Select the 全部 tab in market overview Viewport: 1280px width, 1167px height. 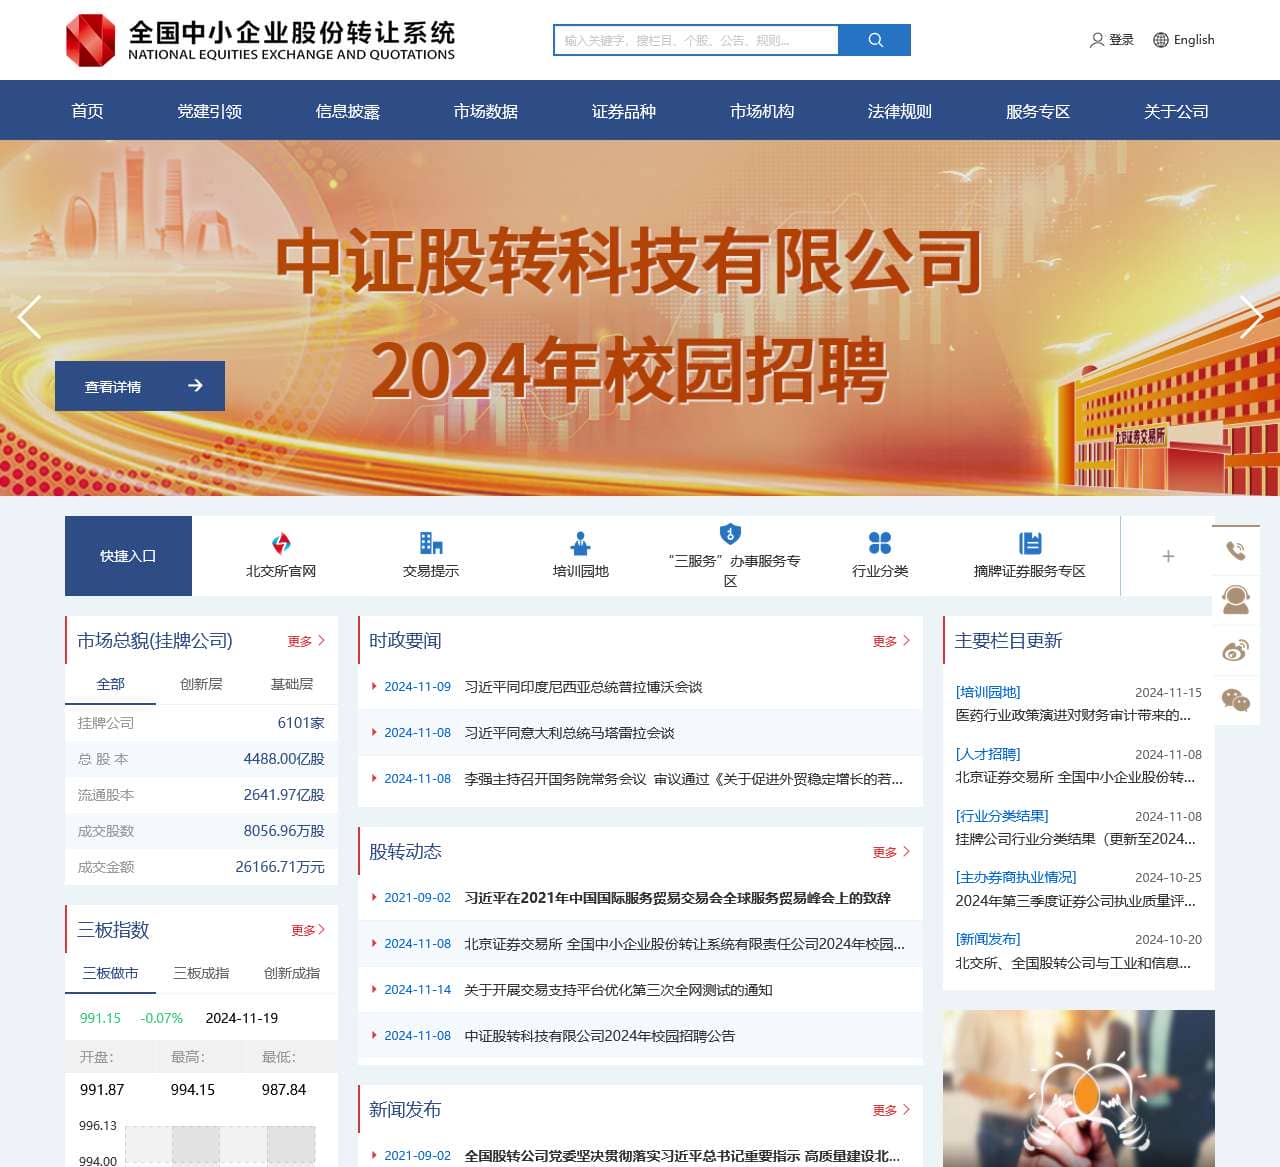110,684
